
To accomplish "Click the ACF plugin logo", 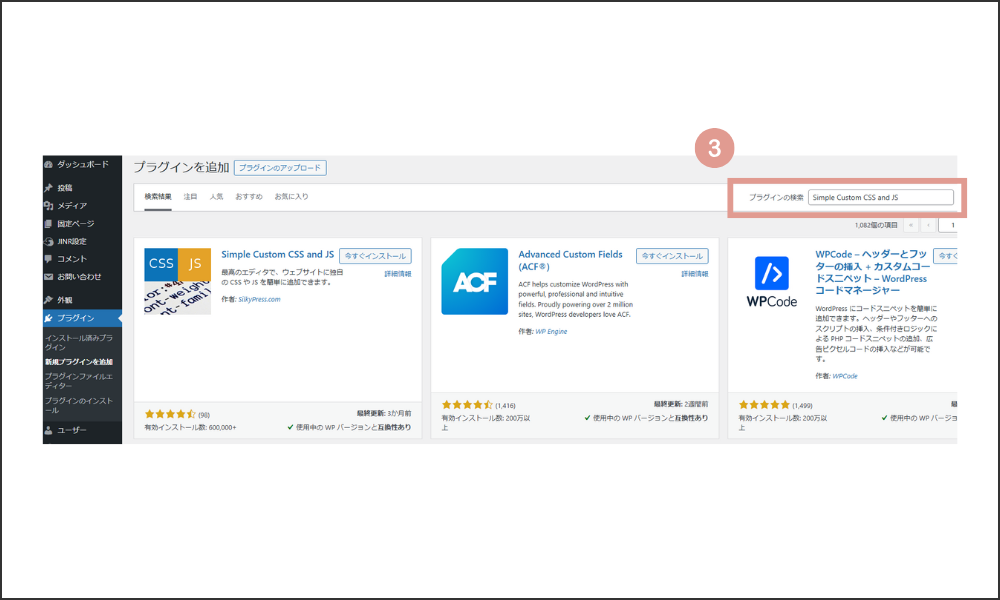I will (474, 281).
